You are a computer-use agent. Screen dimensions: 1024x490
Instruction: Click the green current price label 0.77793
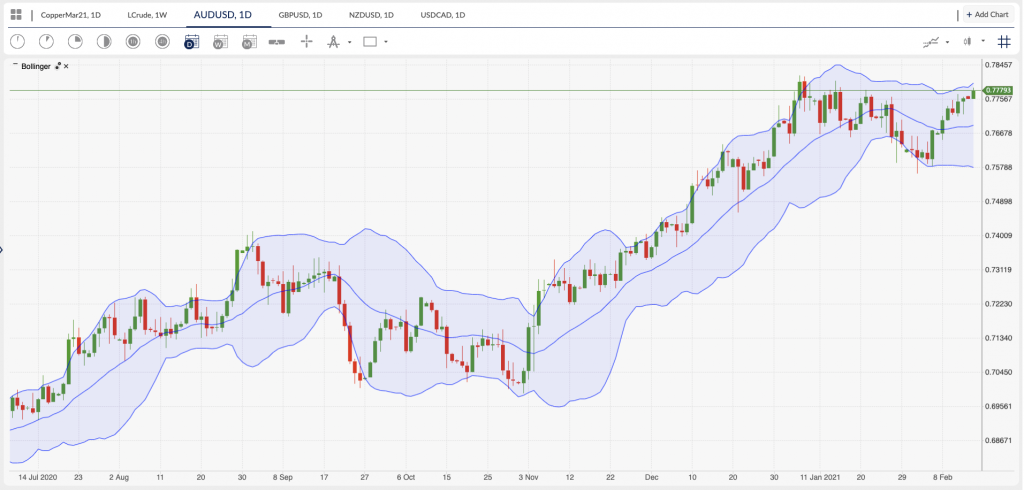(x=998, y=91)
